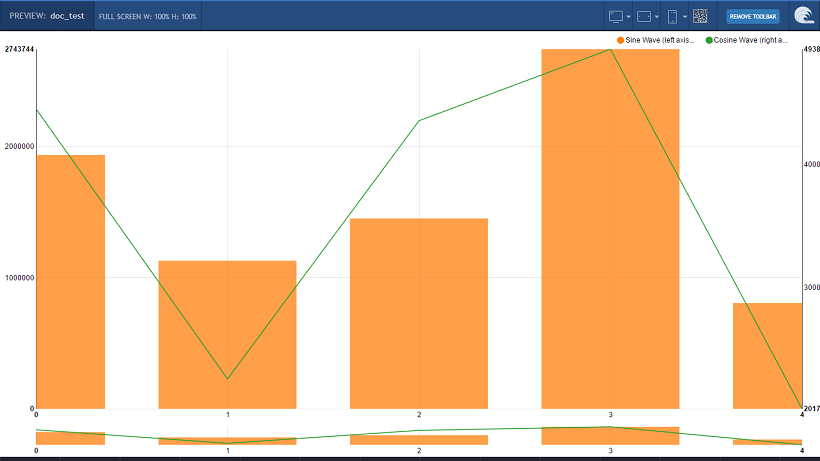Viewport: 820px width, 461px height.
Task: Click the orange bar at x=1
Action: [227, 334]
